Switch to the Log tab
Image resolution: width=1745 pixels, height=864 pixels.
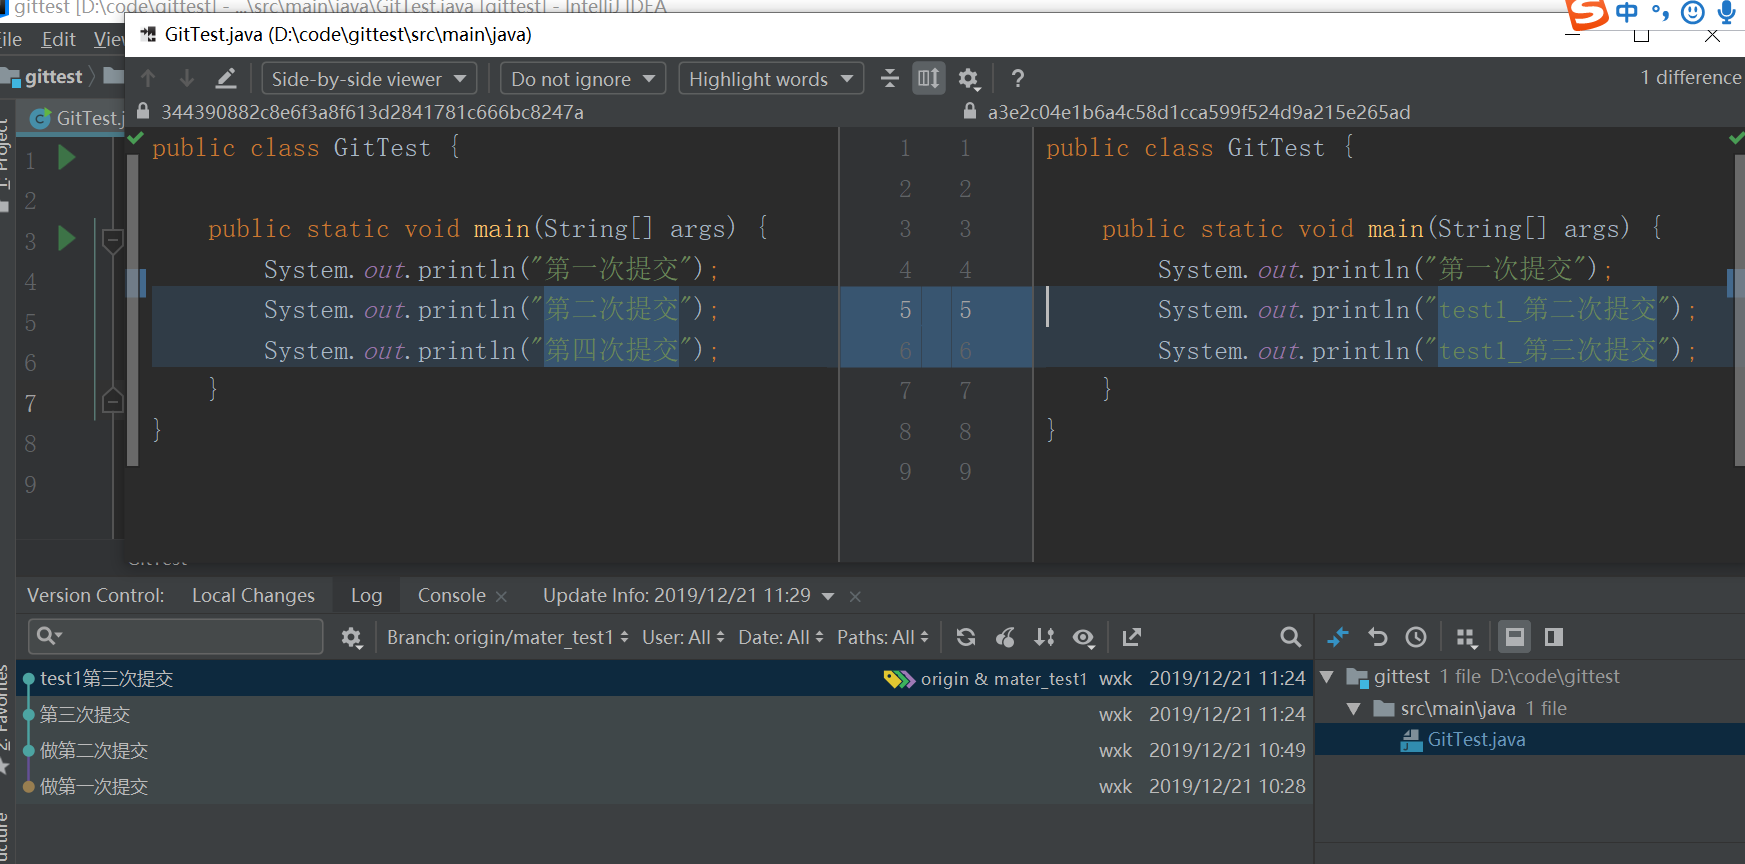(366, 595)
